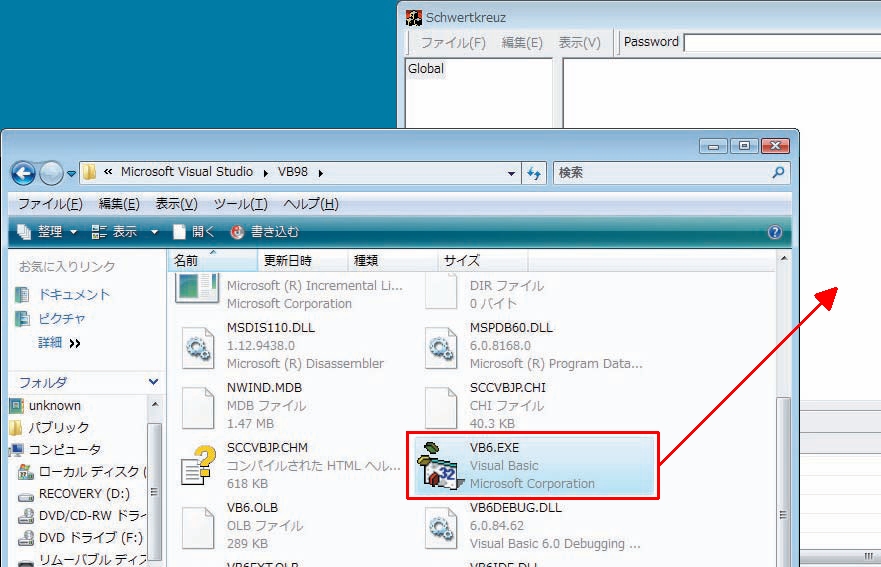Screen dimensions: 881x567
Task: Open the ツール(T) menu
Action: (x=240, y=204)
